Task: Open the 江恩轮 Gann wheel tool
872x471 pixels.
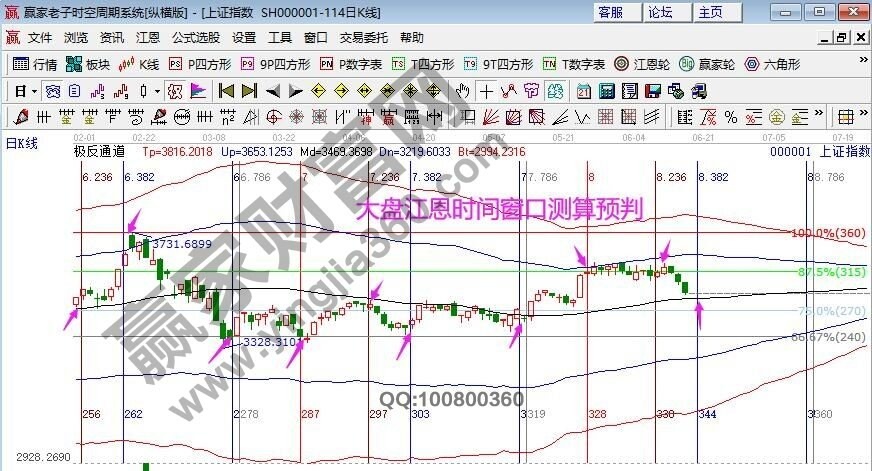Action: 641,64
